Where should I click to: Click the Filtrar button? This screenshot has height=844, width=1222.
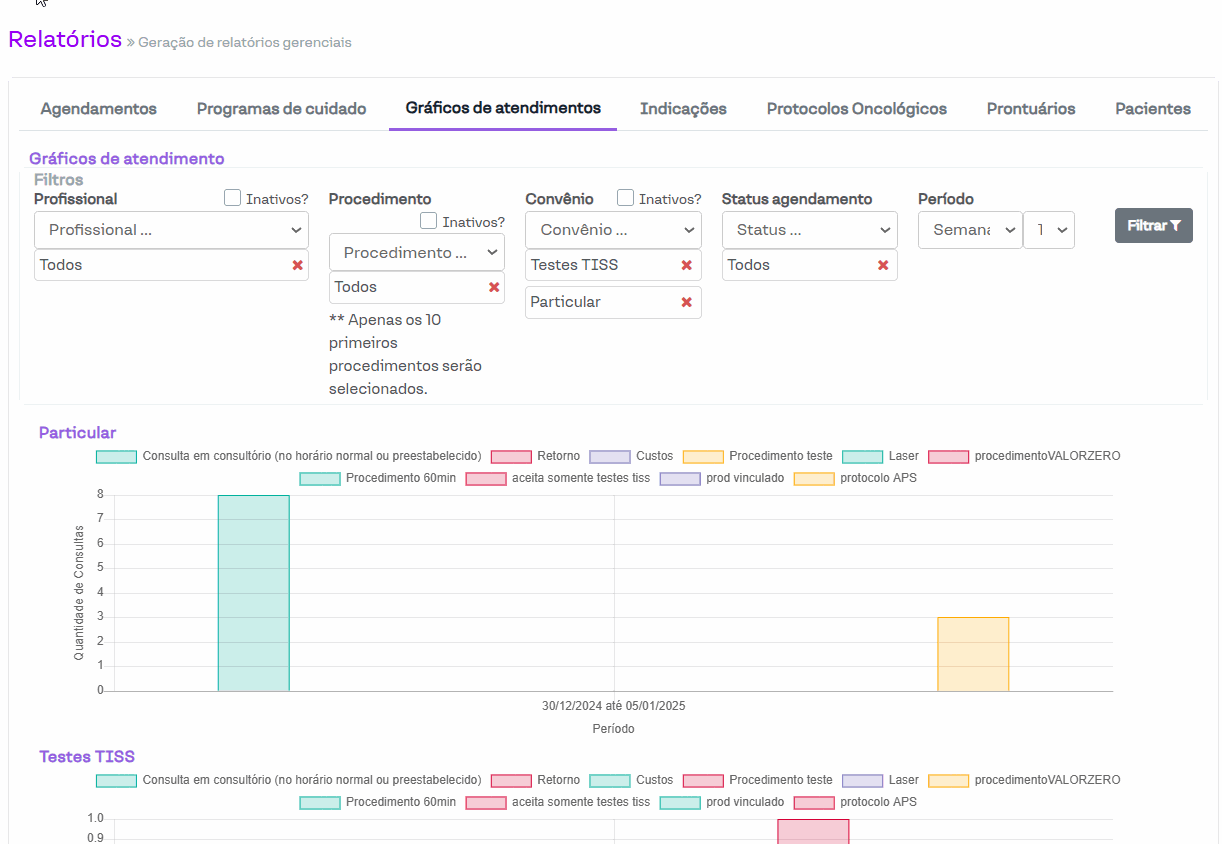pos(1153,226)
